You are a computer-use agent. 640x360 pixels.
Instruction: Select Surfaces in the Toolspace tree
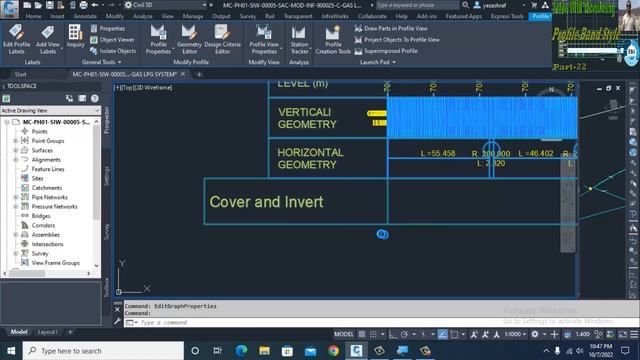[x=42, y=150]
